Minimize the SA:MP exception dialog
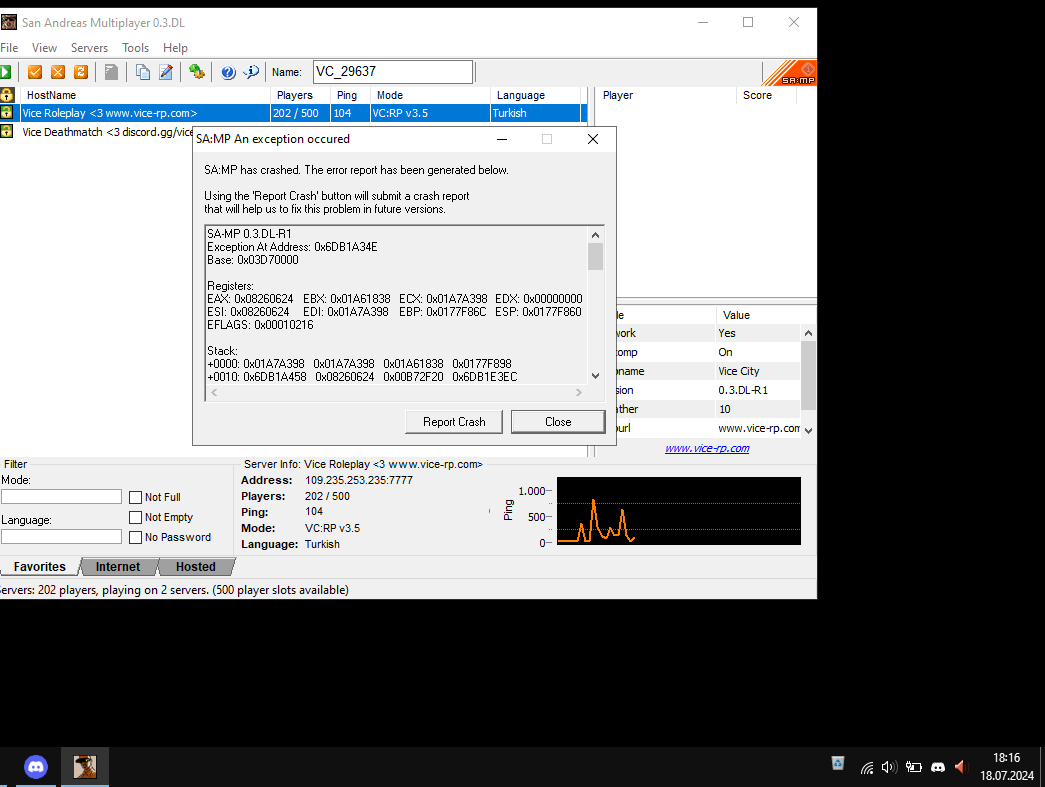This screenshot has width=1045, height=787. [502, 139]
